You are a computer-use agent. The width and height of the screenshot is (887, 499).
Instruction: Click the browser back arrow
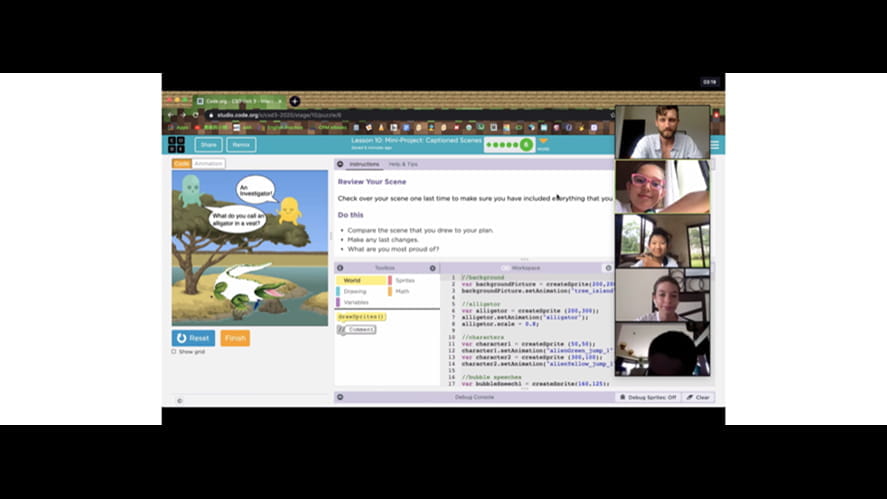coord(172,115)
